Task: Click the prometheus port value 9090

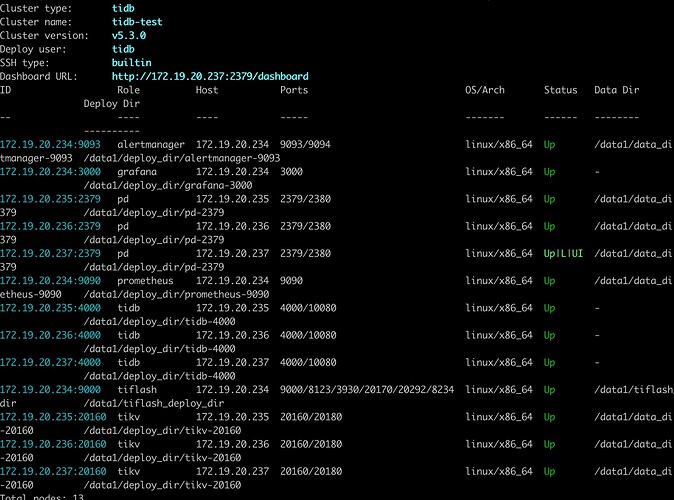Action: 291,281
